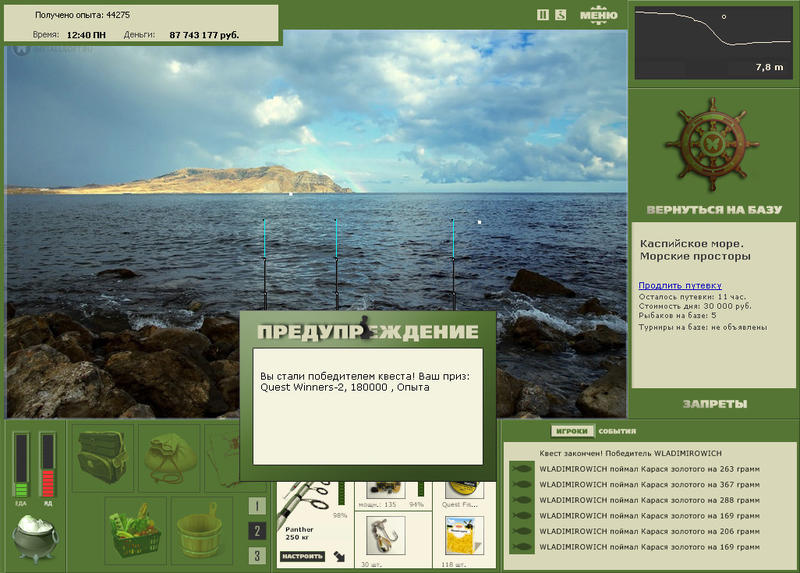The image size is (800, 573).
Task: Select the yellow bait pack 118 шт.
Action: (x=463, y=536)
